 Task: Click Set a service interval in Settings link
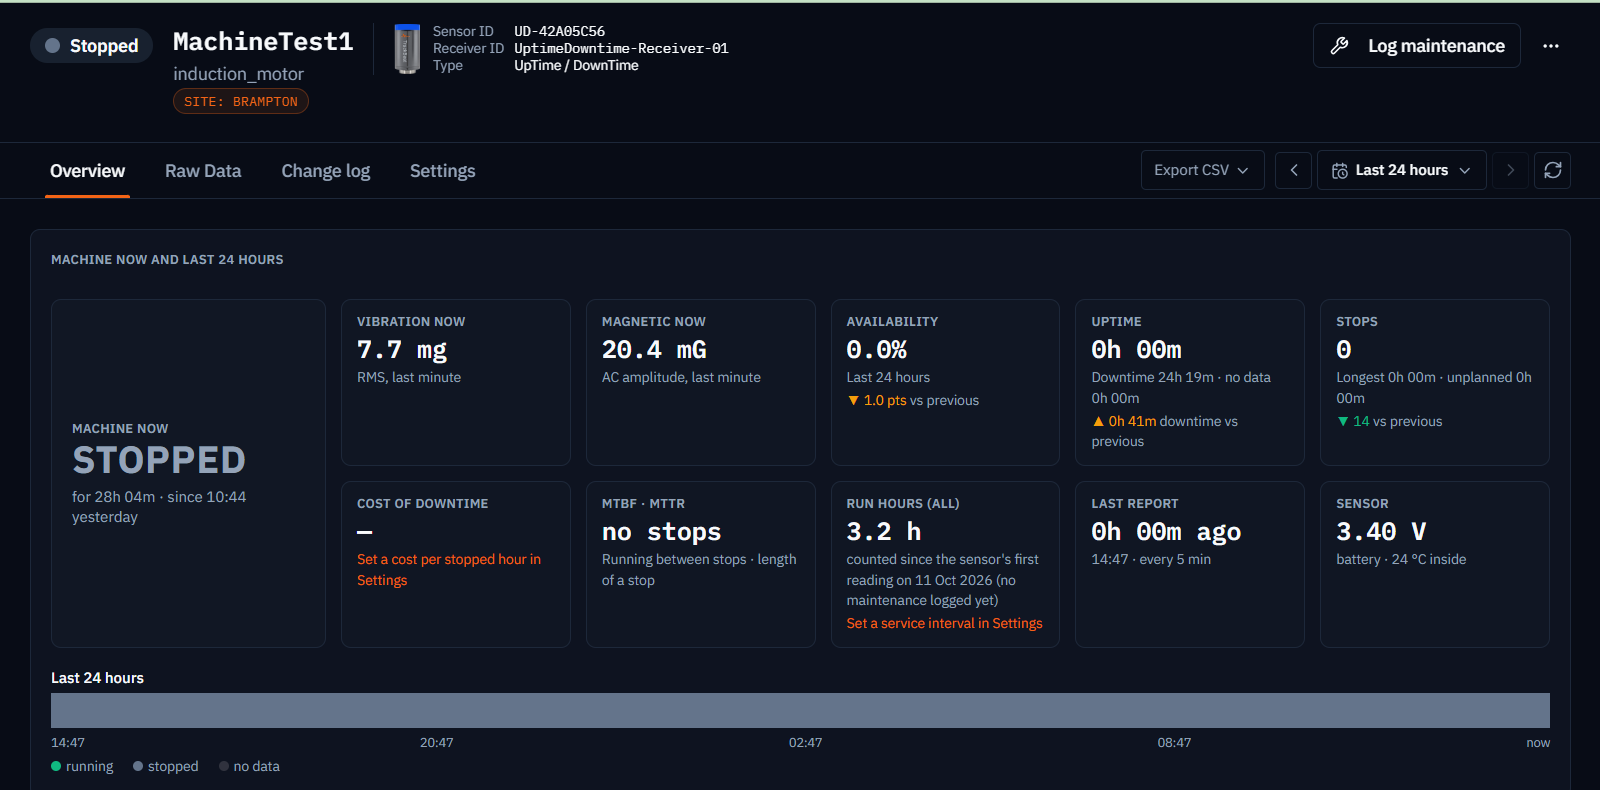(944, 623)
